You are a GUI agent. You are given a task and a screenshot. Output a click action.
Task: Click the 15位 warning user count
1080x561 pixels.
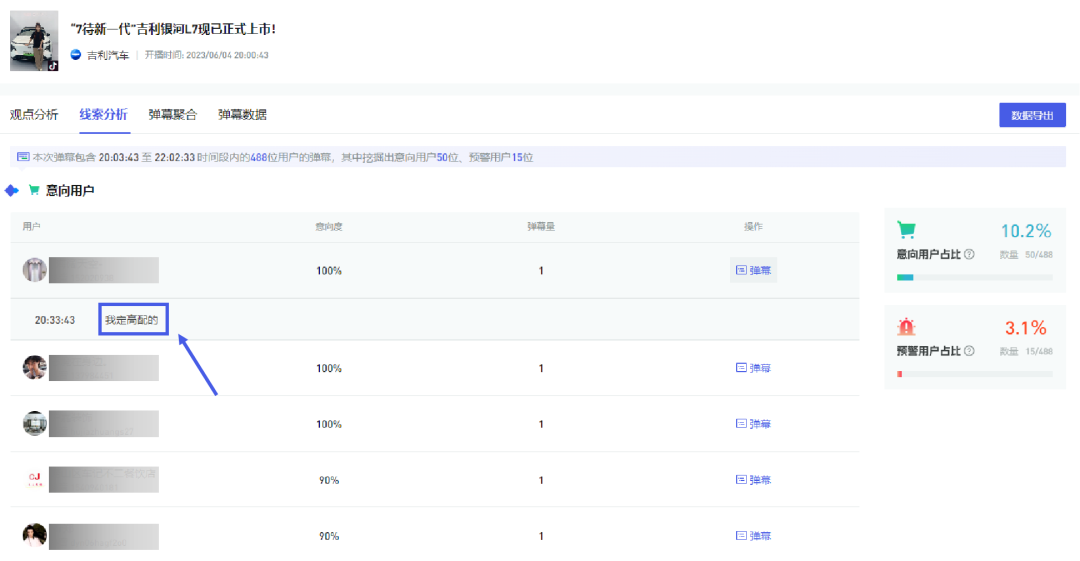[x=522, y=157]
